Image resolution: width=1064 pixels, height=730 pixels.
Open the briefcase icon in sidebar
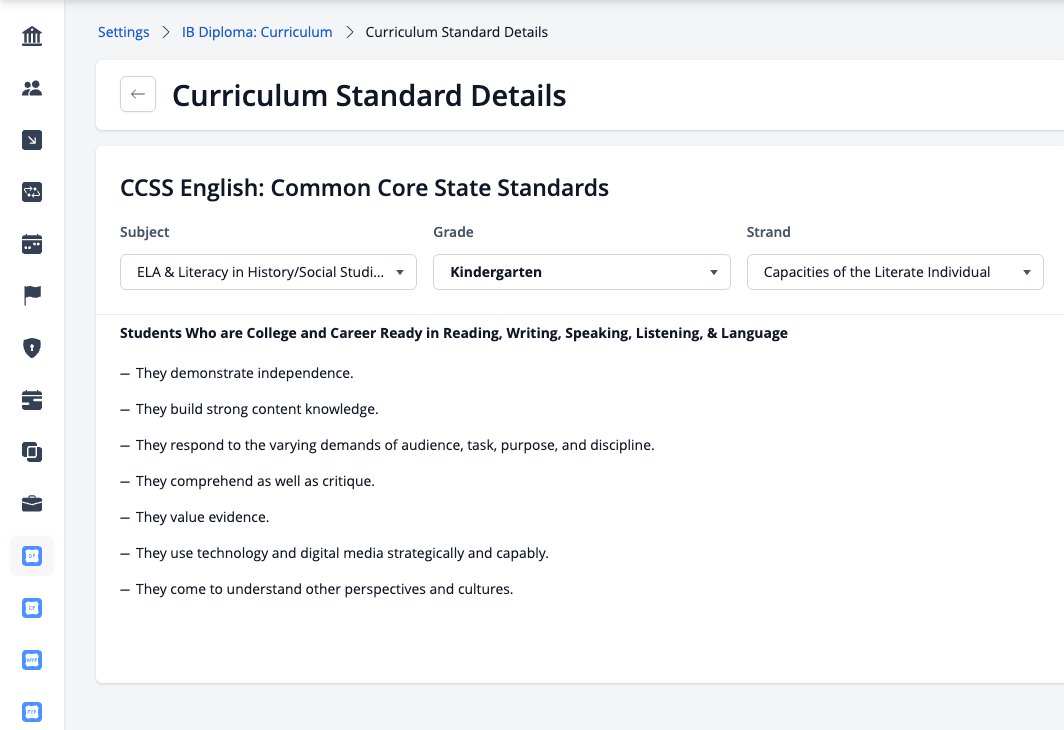click(32, 504)
